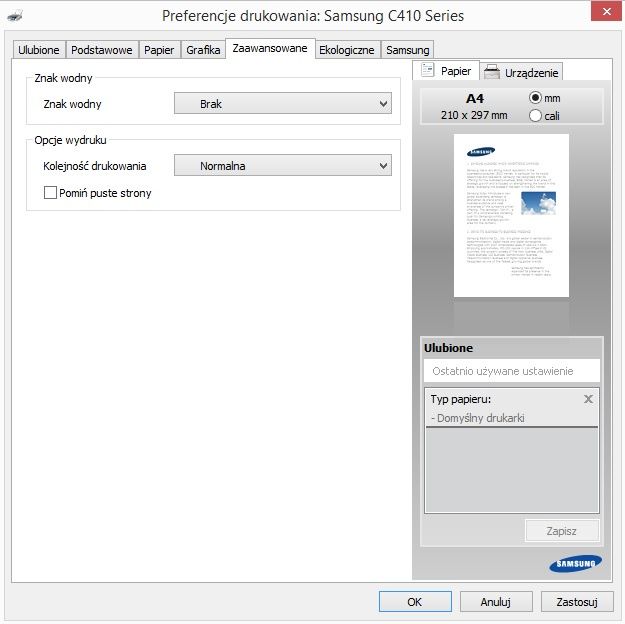Click the Zapisz button

pos(562,531)
